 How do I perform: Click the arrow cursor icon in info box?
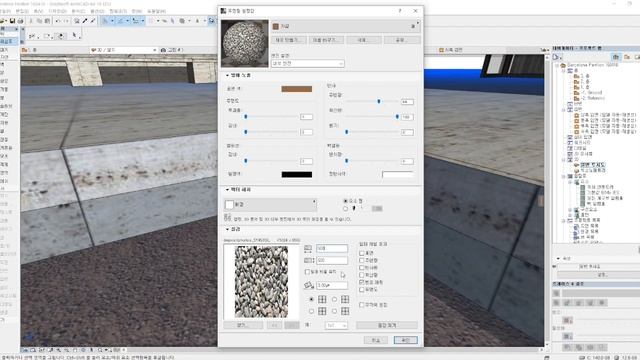(75, 36)
